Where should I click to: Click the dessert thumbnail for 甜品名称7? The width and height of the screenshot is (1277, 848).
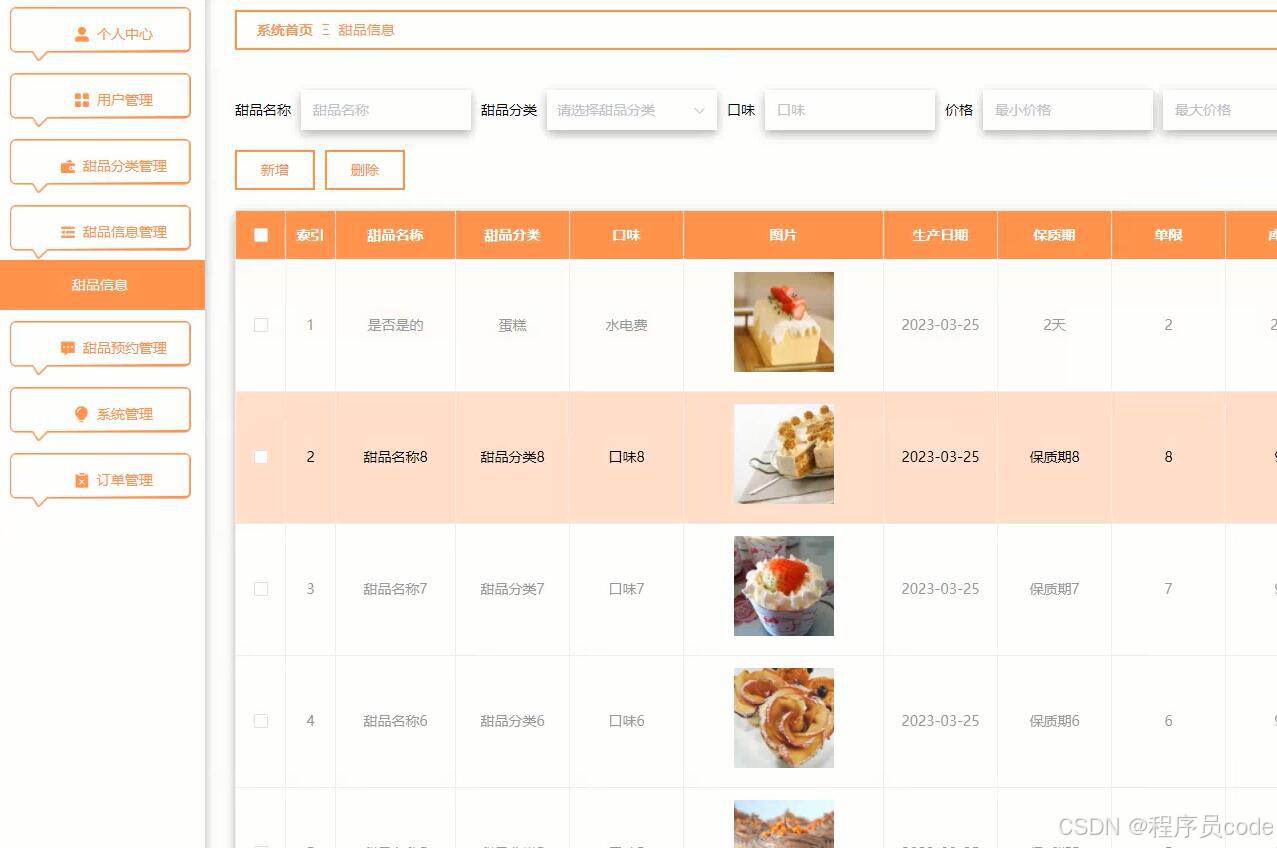pos(783,585)
